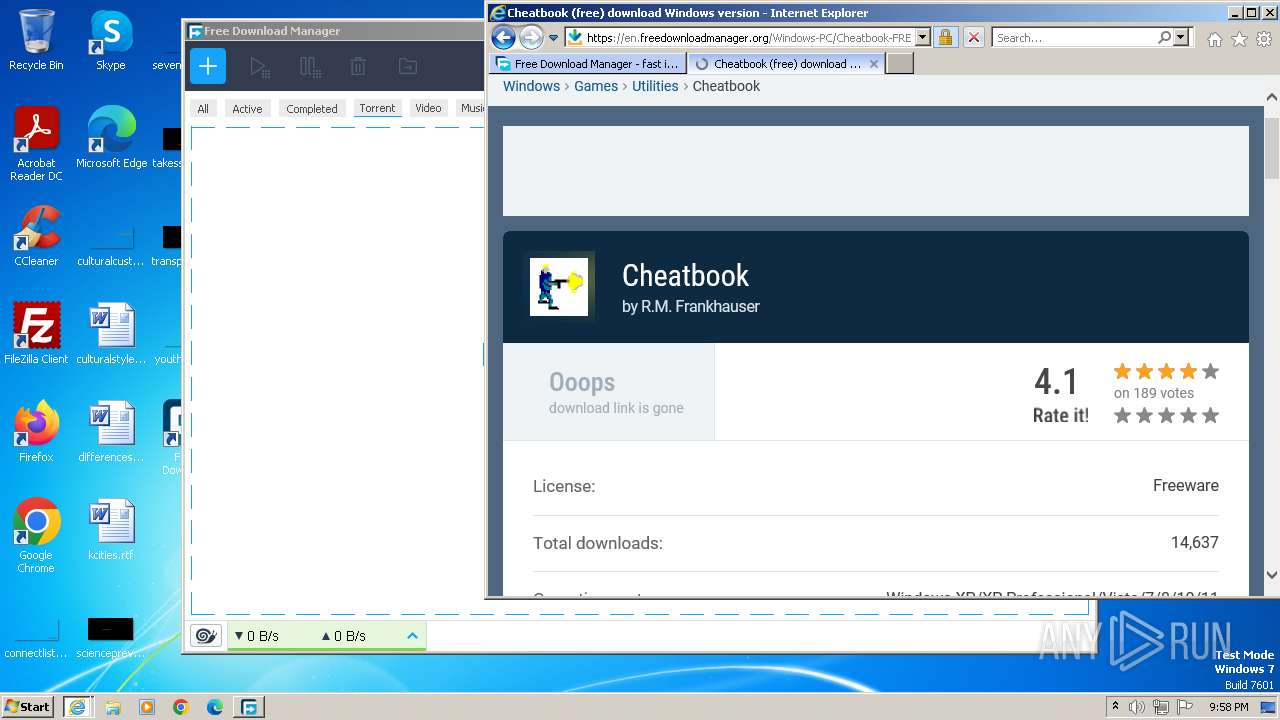Go forward in Internet Explorer
Image resolution: width=1280 pixels, height=720 pixels.
[x=531, y=38]
